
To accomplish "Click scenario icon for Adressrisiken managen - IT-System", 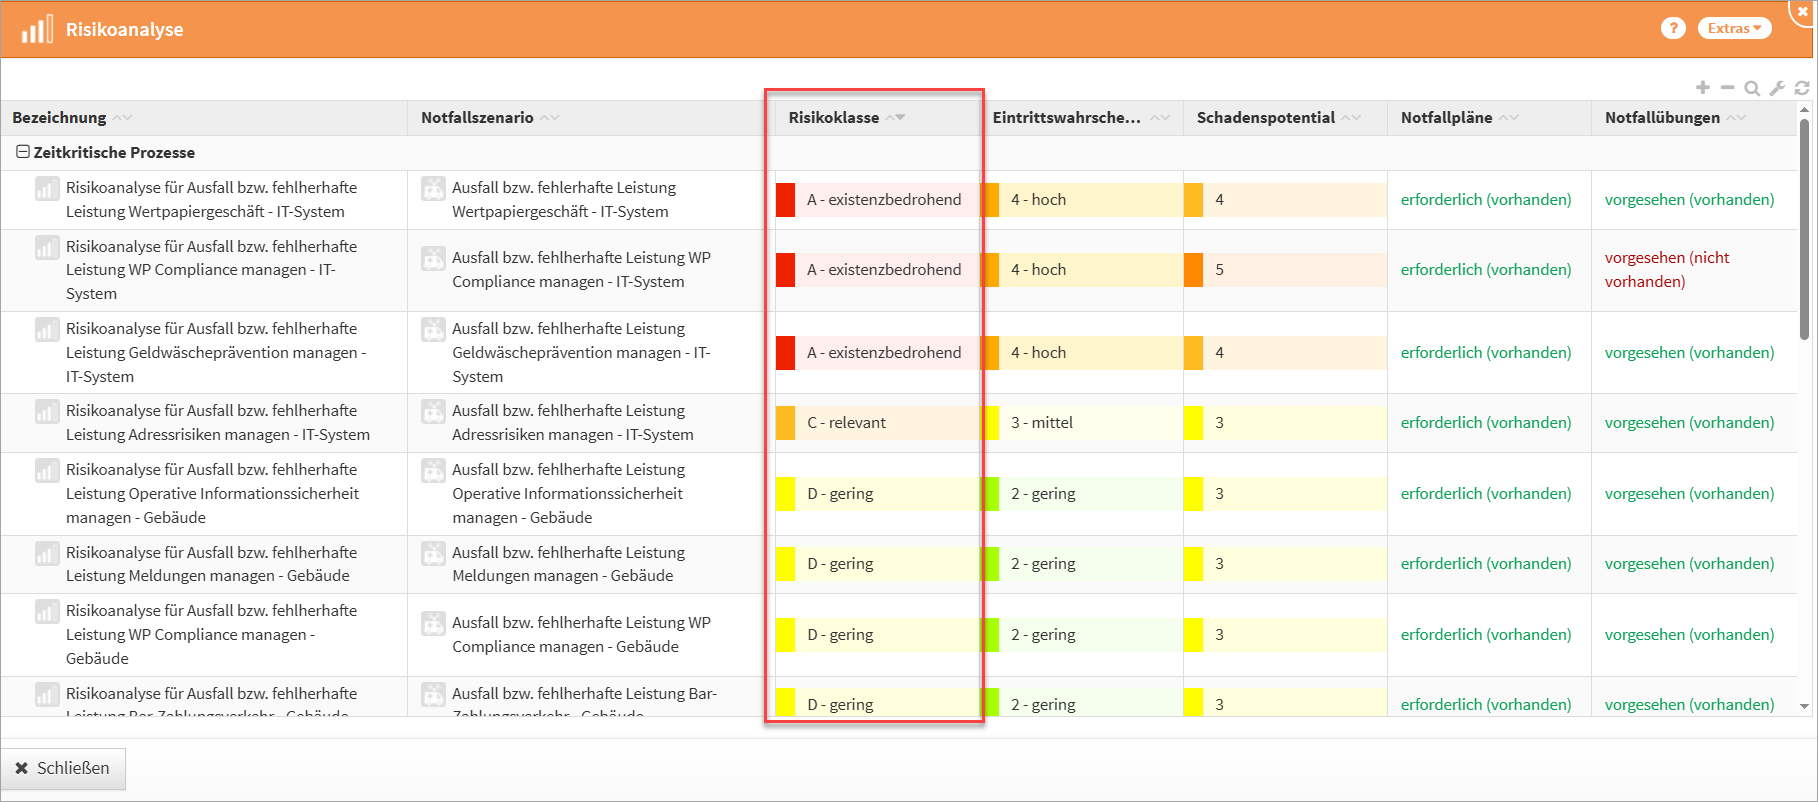I will [433, 411].
